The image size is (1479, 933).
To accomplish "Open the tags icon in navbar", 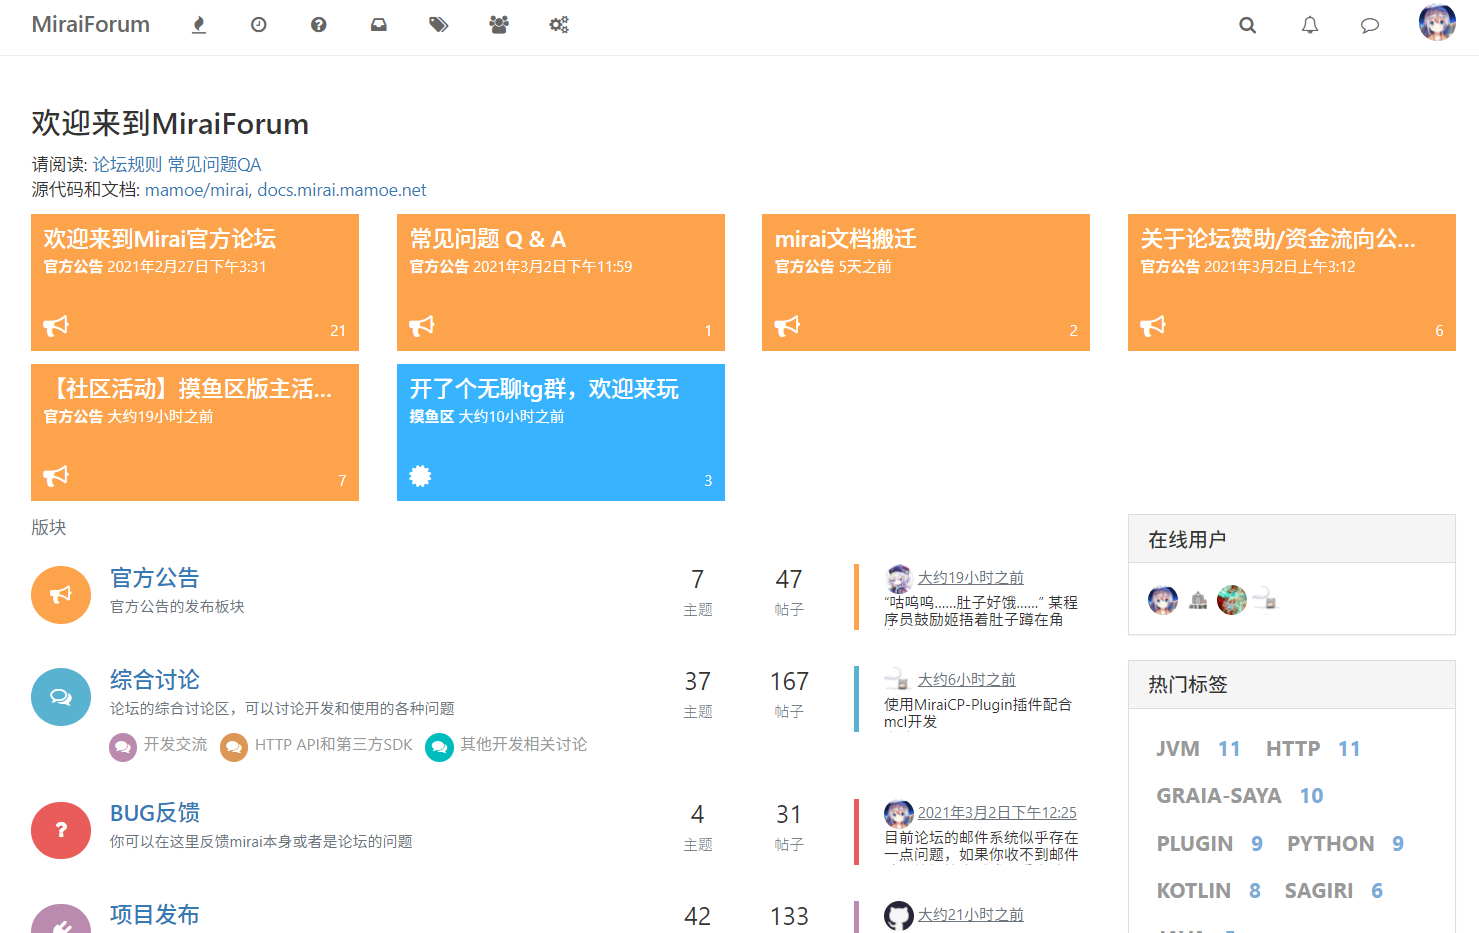I will click(x=438, y=25).
